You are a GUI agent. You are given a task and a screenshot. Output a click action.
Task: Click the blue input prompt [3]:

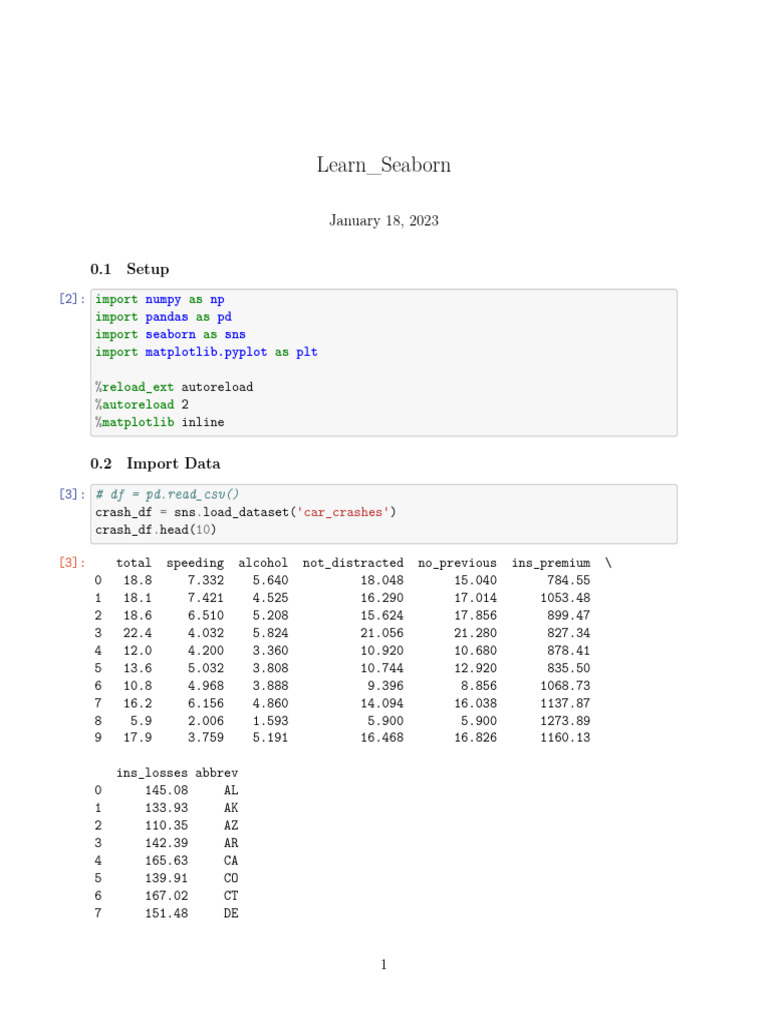tap(72, 494)
